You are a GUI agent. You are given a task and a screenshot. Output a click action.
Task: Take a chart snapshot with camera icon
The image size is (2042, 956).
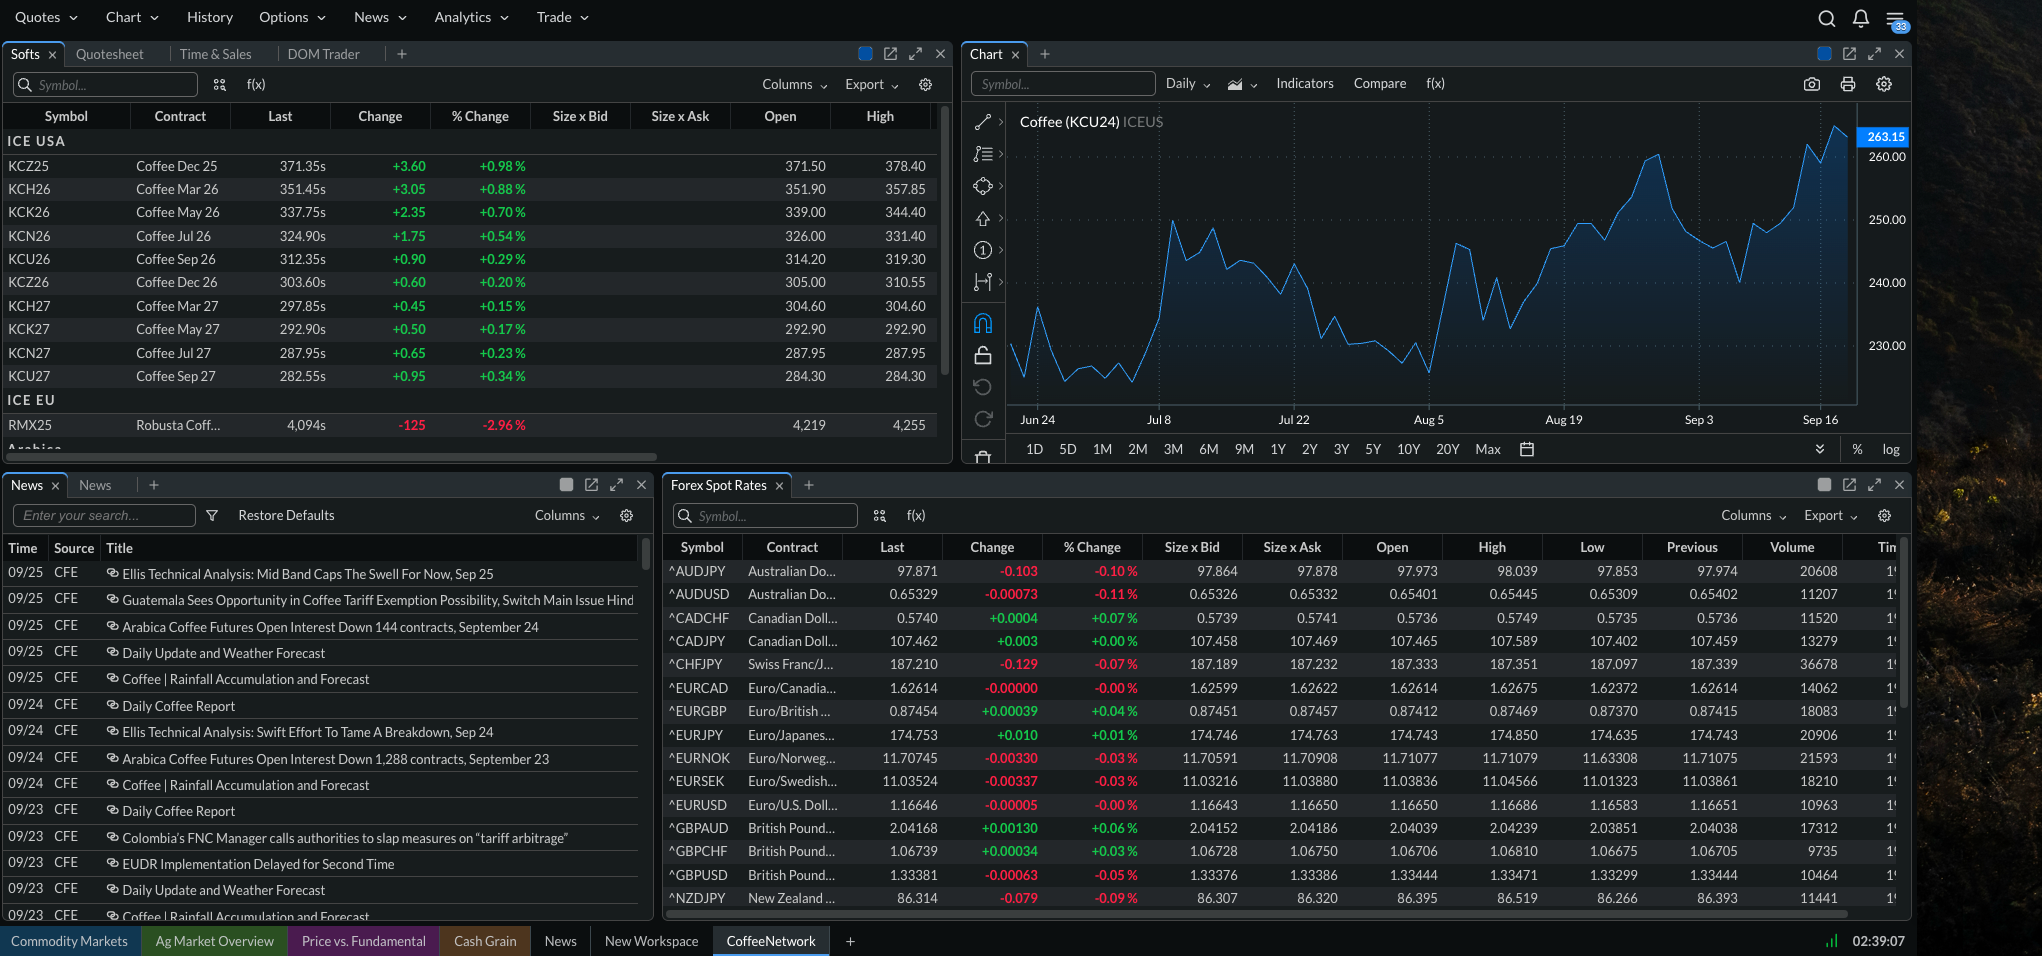pyautogui.click(x=1811, y=85)
